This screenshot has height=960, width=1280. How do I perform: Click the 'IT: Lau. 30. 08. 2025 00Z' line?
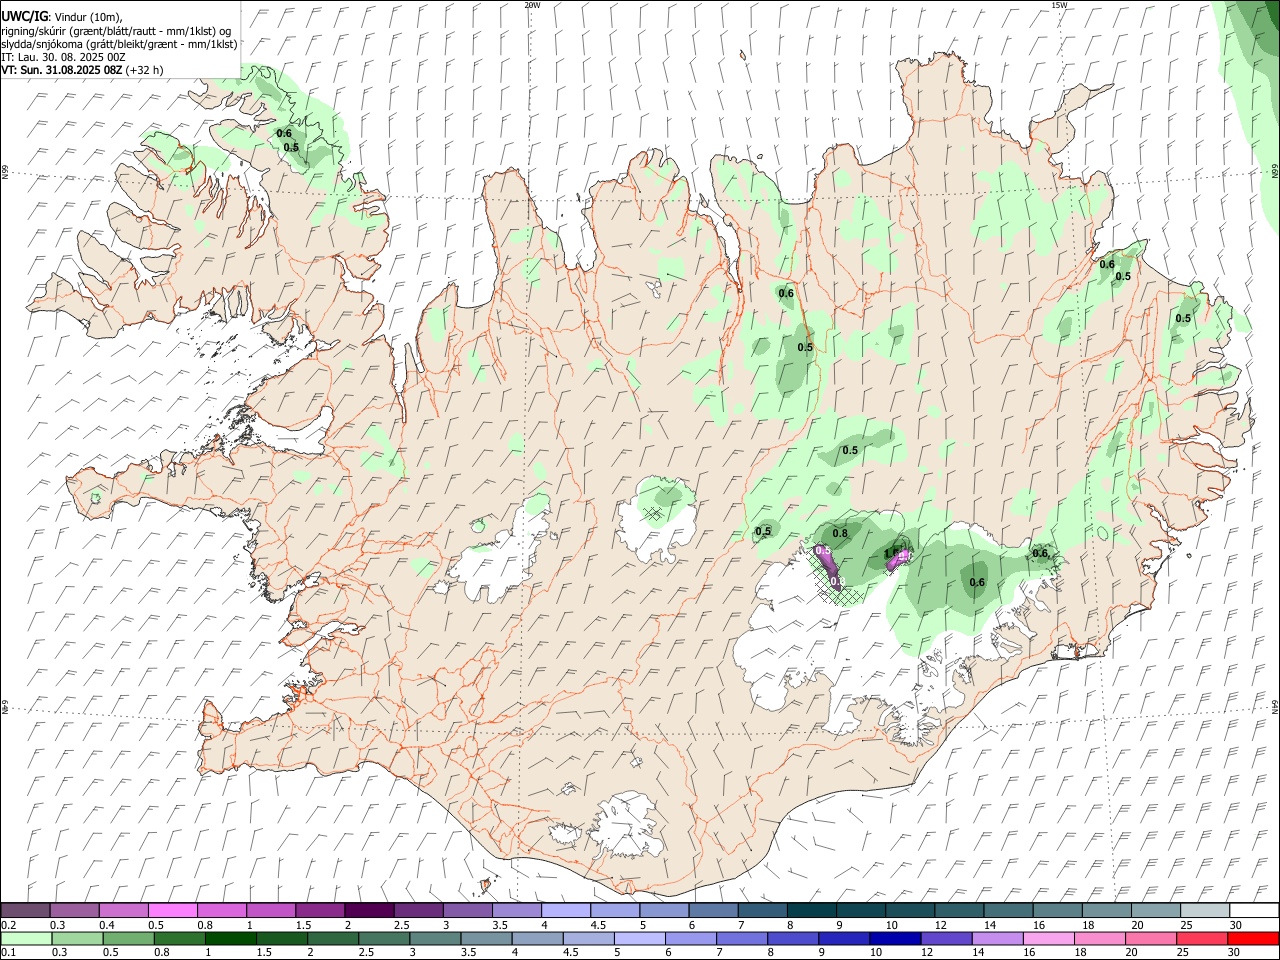(x=63, y=57)
